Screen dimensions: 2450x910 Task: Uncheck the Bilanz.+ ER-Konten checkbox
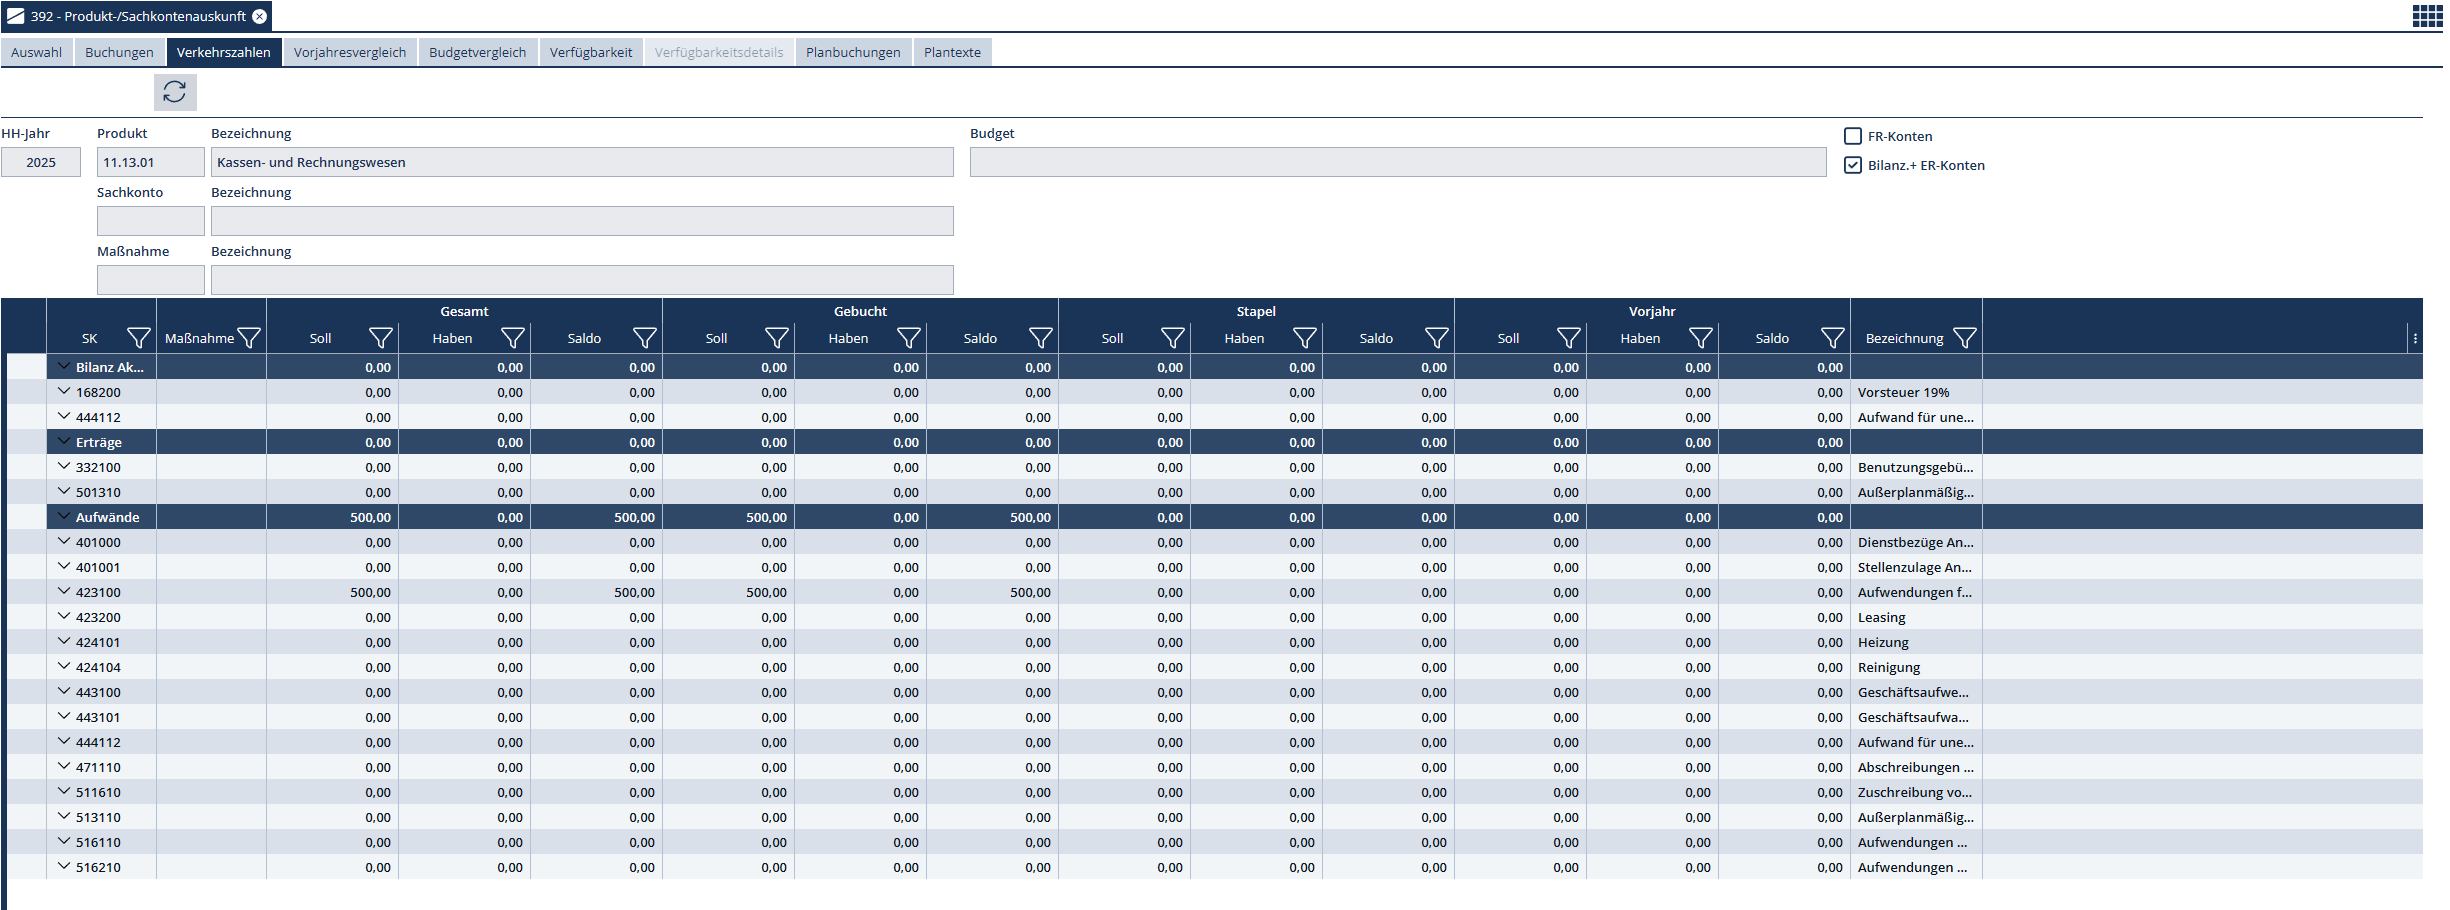(1853, 166)
